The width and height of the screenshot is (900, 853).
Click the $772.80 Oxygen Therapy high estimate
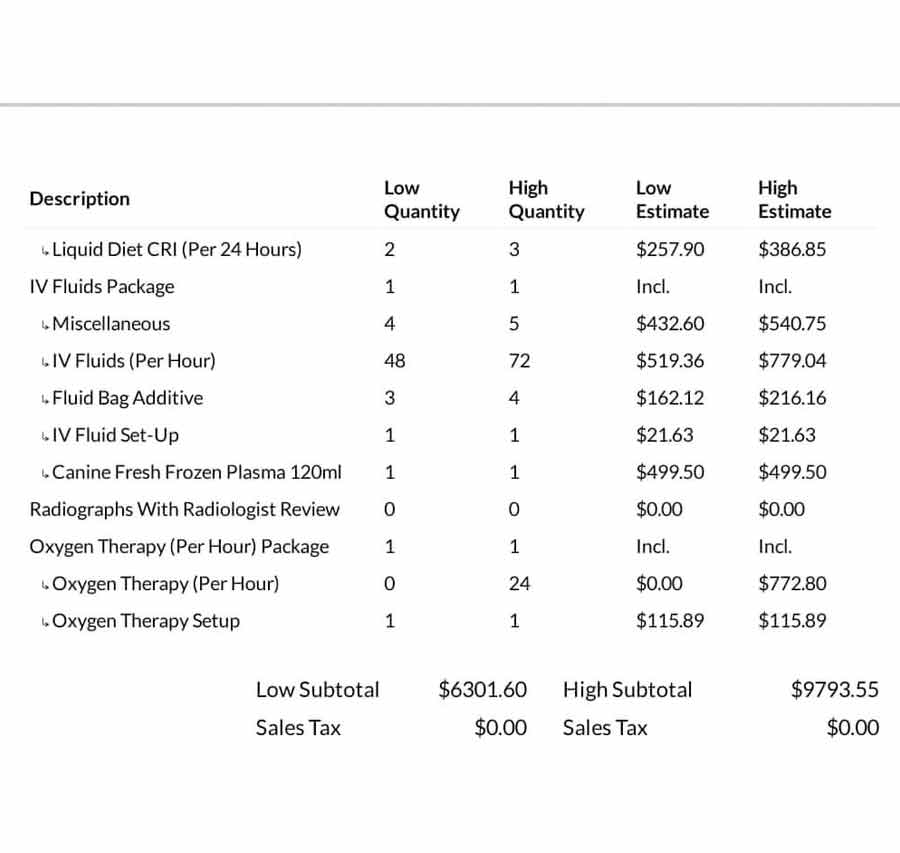tap(792, 584)
